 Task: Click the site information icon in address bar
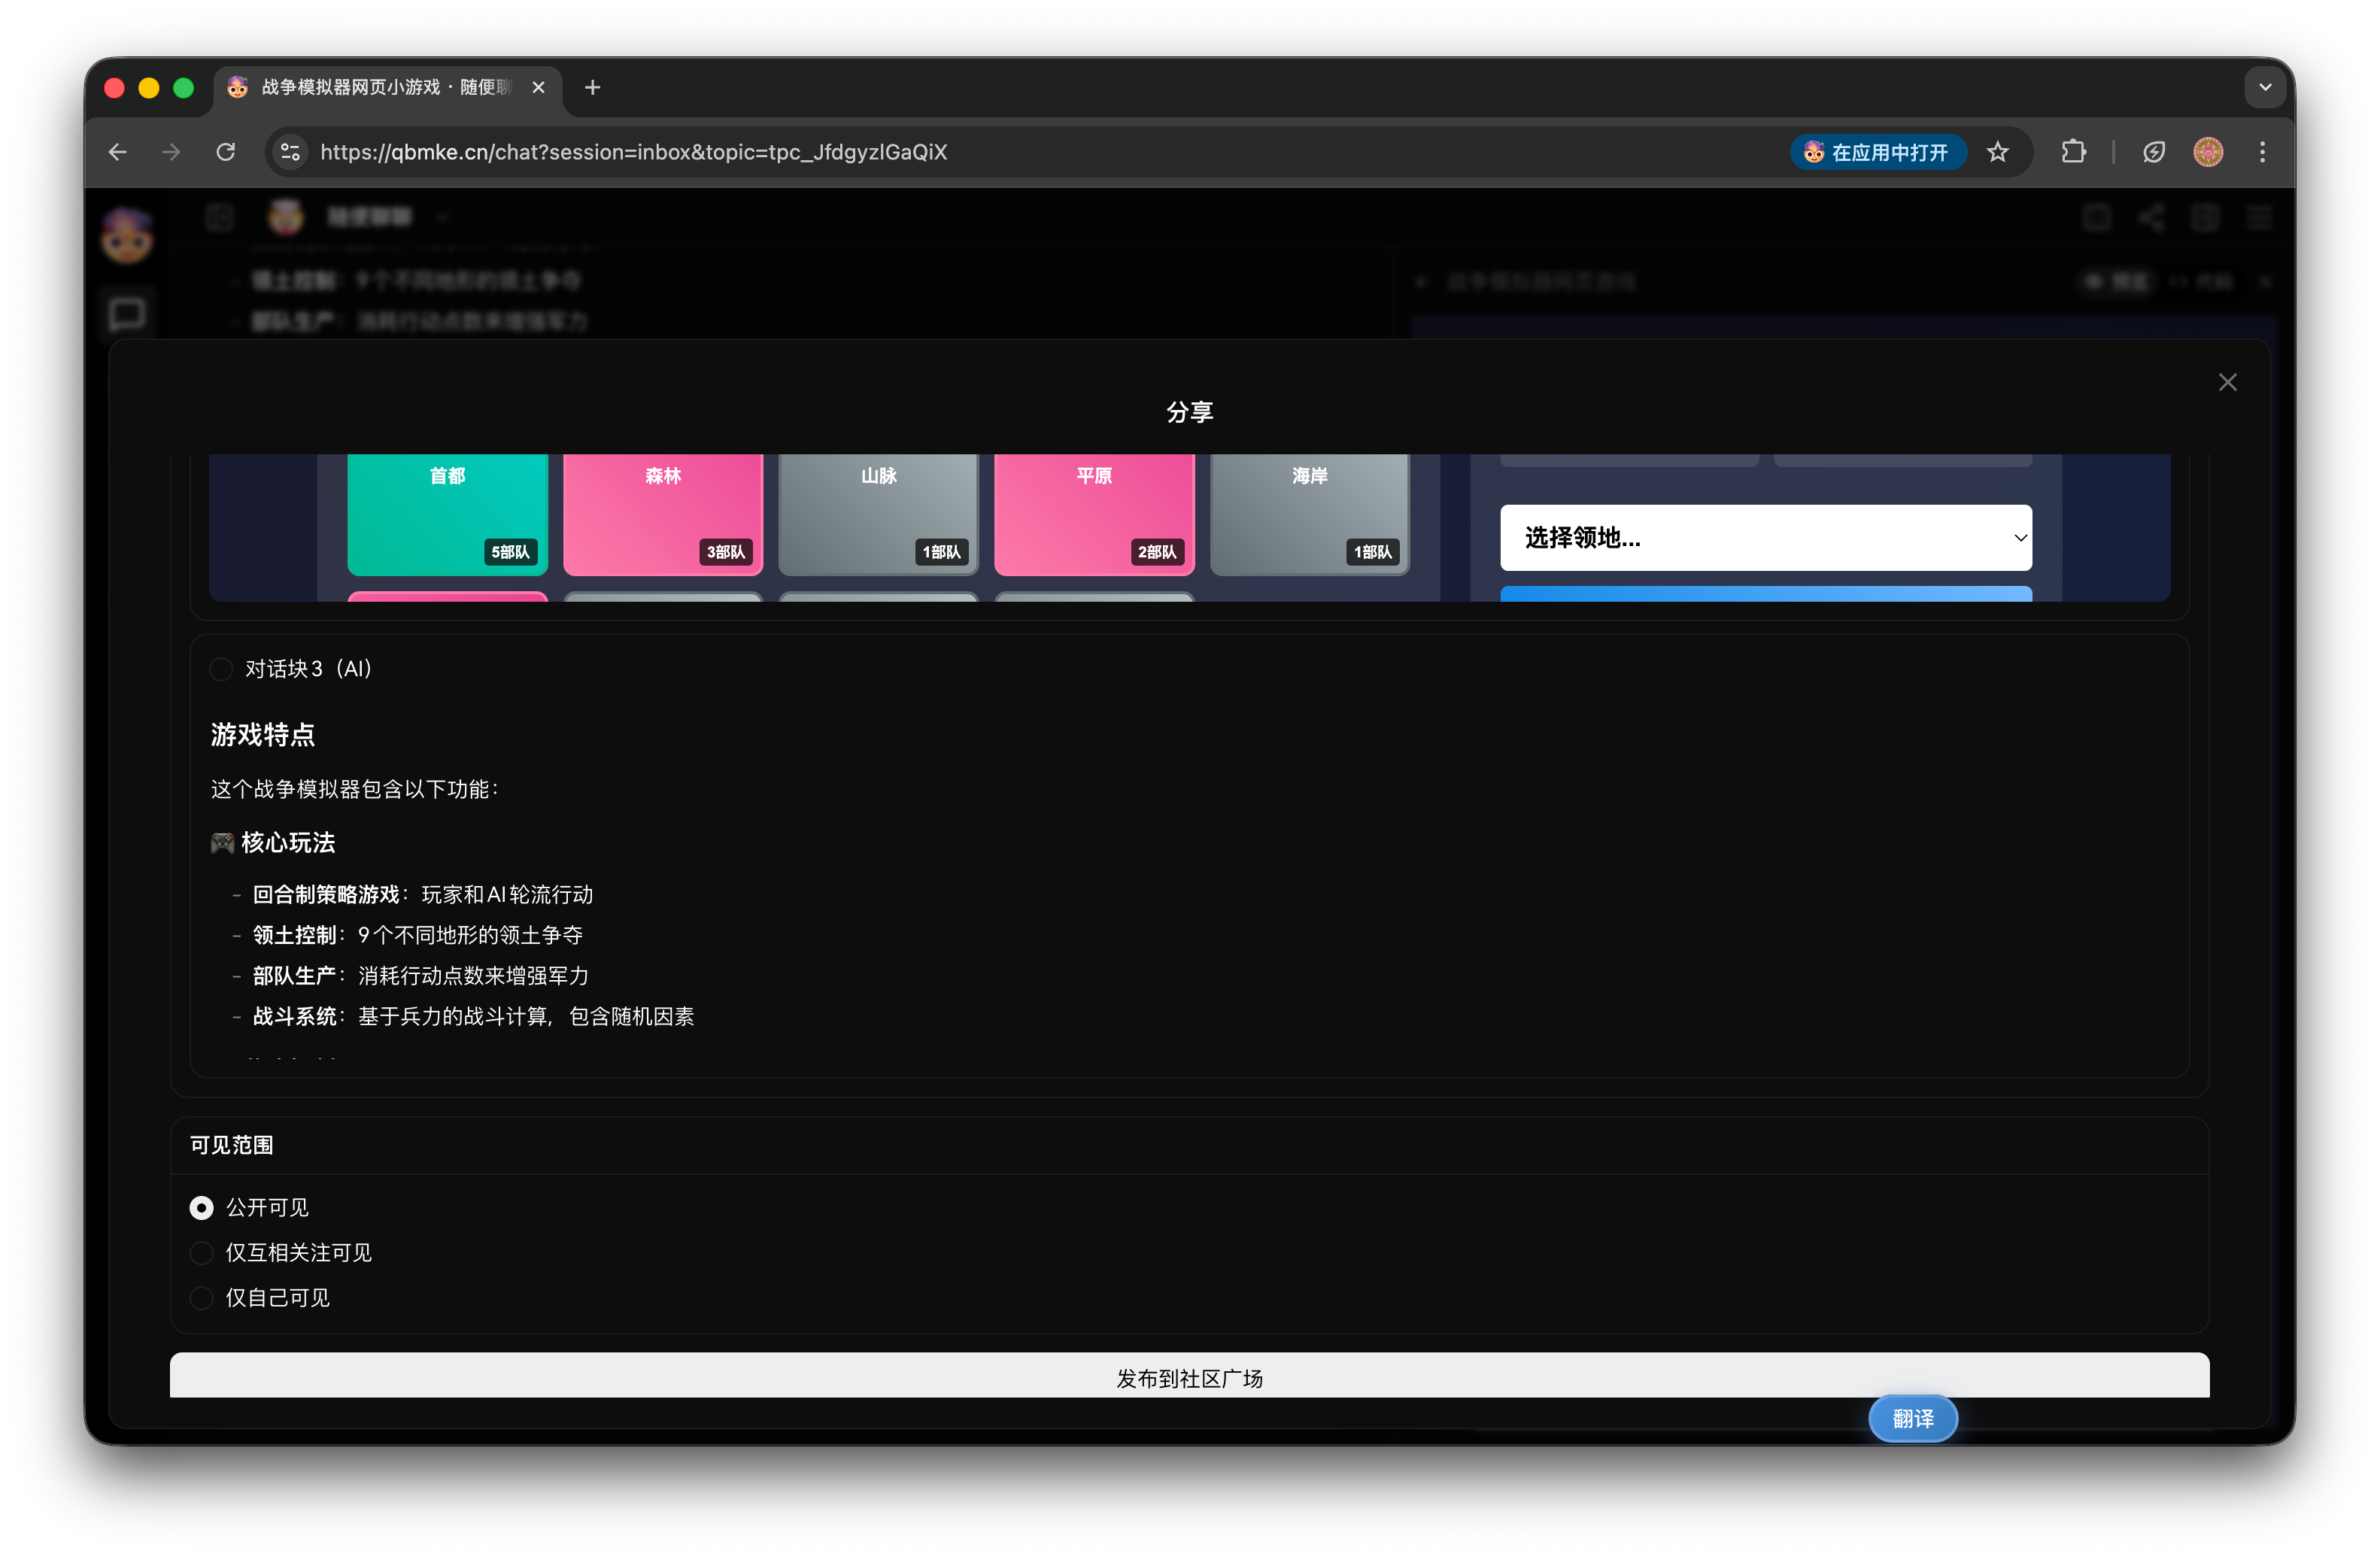tap(290, 152)
